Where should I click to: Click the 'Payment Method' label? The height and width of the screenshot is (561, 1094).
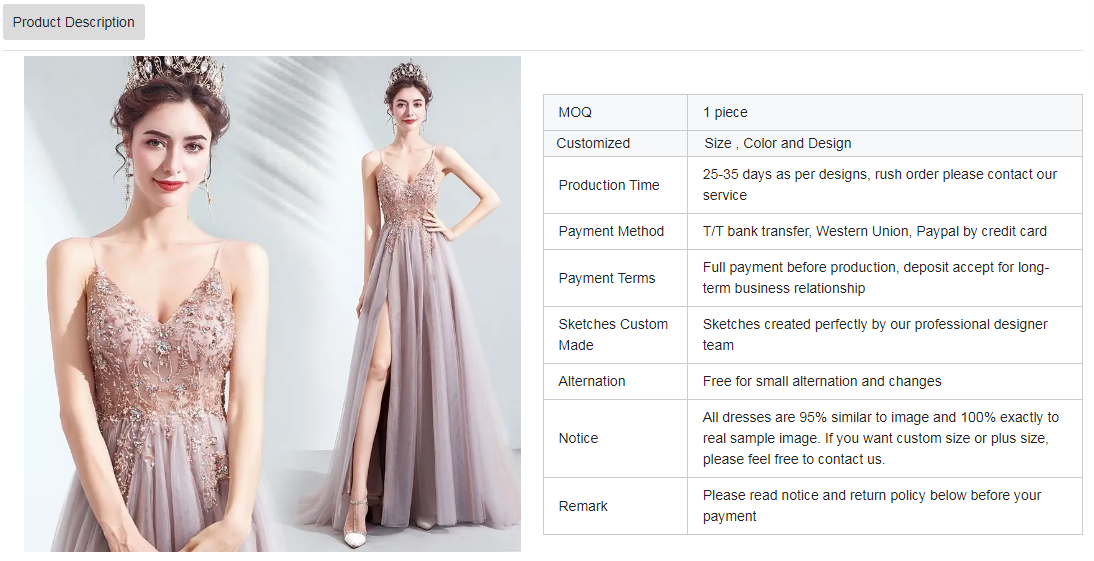click(611, 231)
